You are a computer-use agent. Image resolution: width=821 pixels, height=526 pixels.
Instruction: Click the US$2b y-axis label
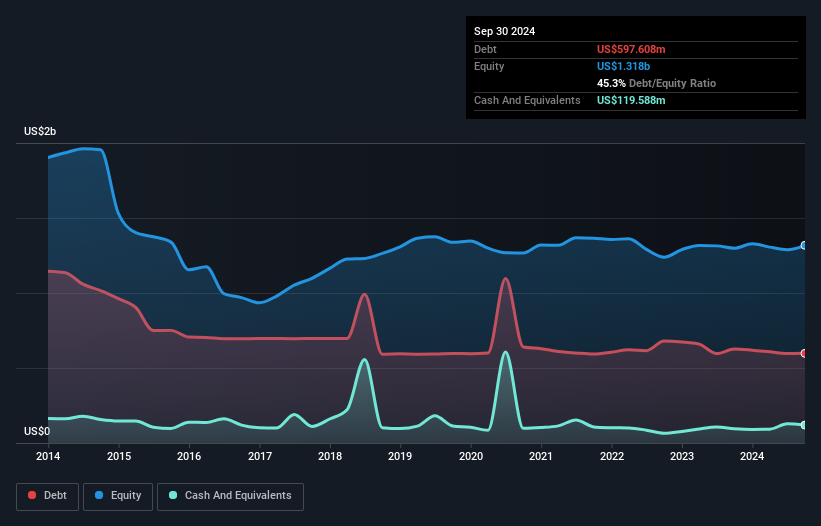pyautogui.click(x=40, y=131)
